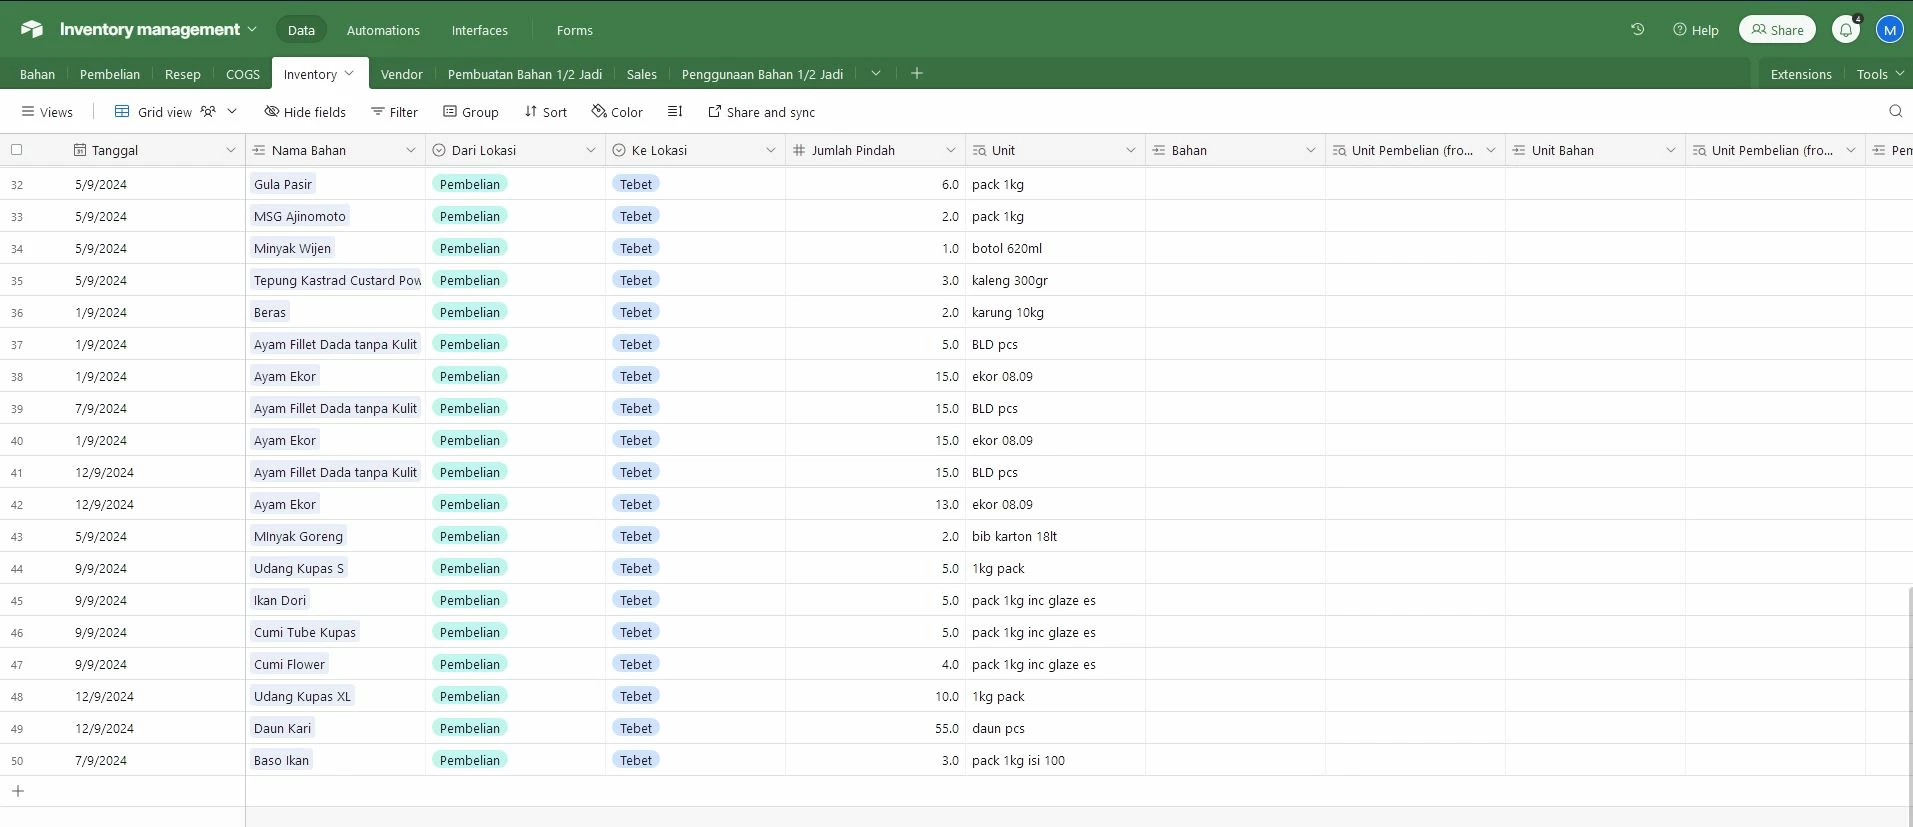
Task: Select 55.0 quantity cell for Daun Kari
Action: tap(875, 728)
